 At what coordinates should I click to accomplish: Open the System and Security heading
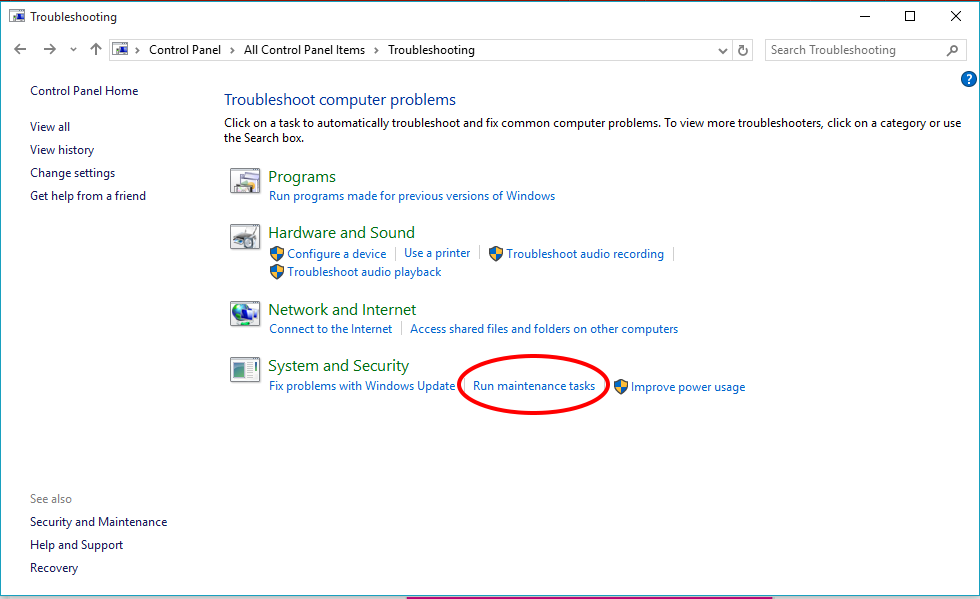(339, 366)
